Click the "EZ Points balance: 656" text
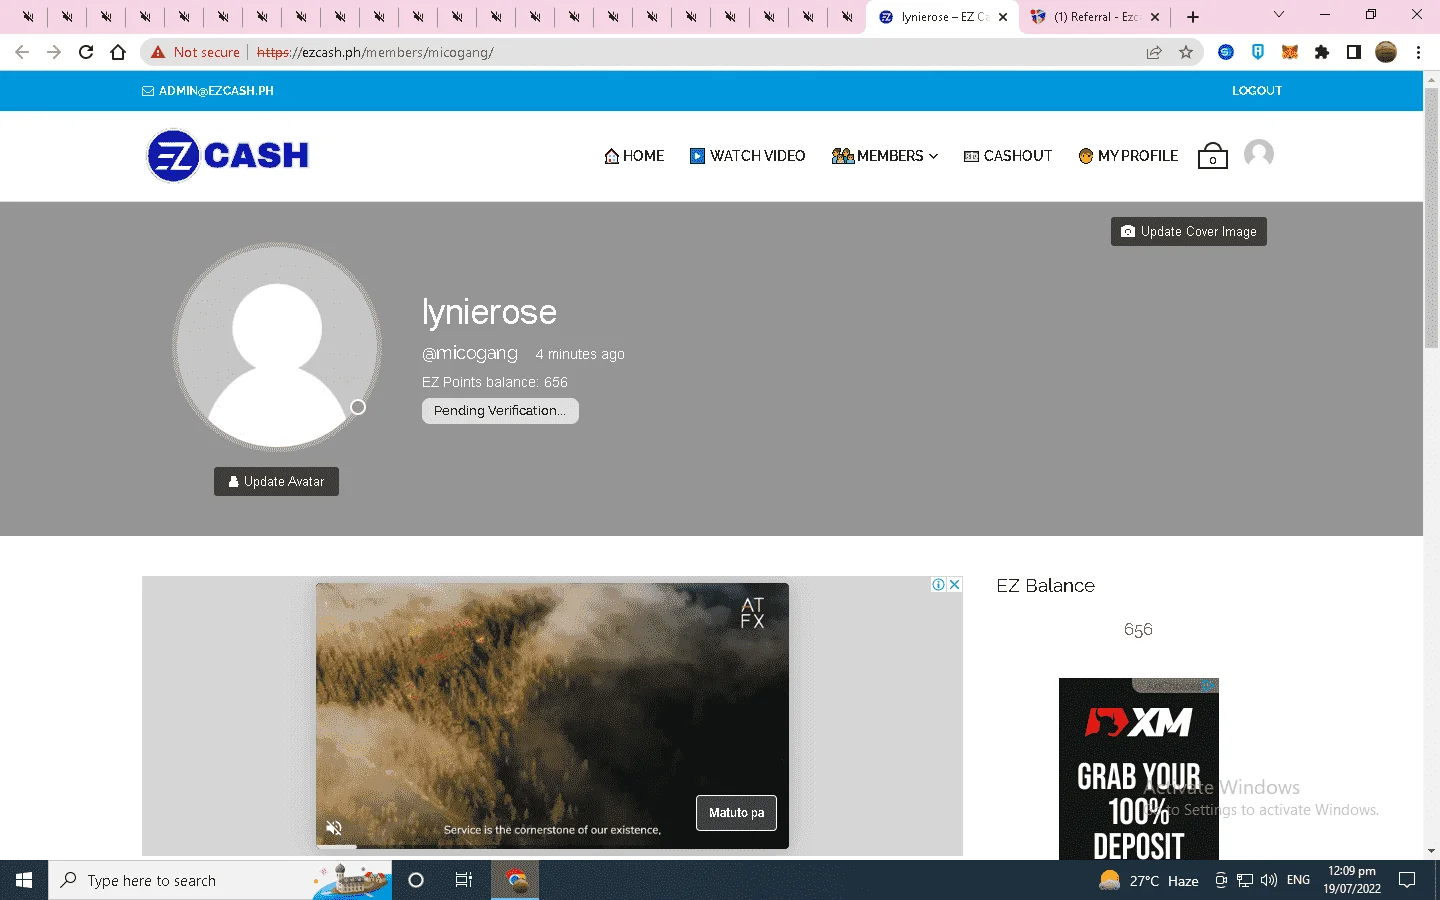 tap(495, 382)
